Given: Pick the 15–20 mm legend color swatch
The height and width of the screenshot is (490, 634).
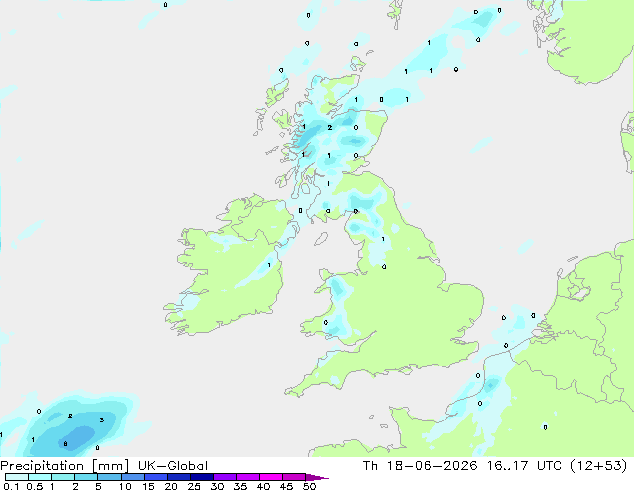Looking at the screenshot, I should tap(155, 477).
